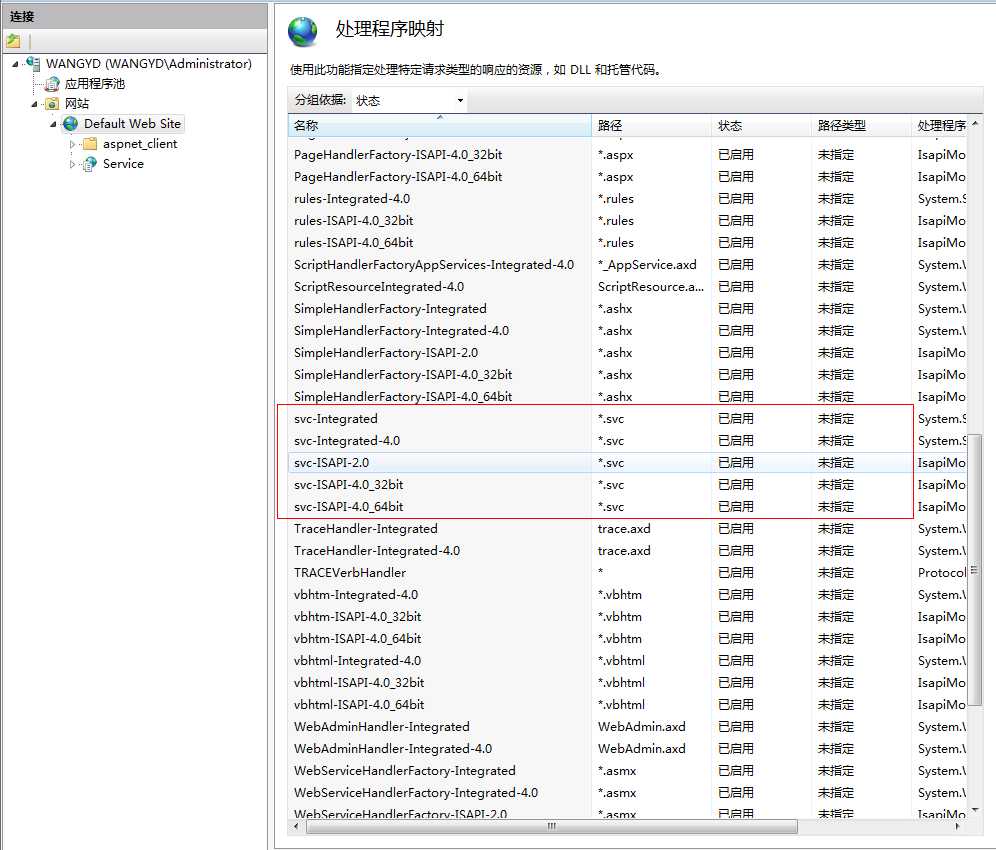
Task: Click the horizontal scrollbar thumb
Action: tap(551, 826)
